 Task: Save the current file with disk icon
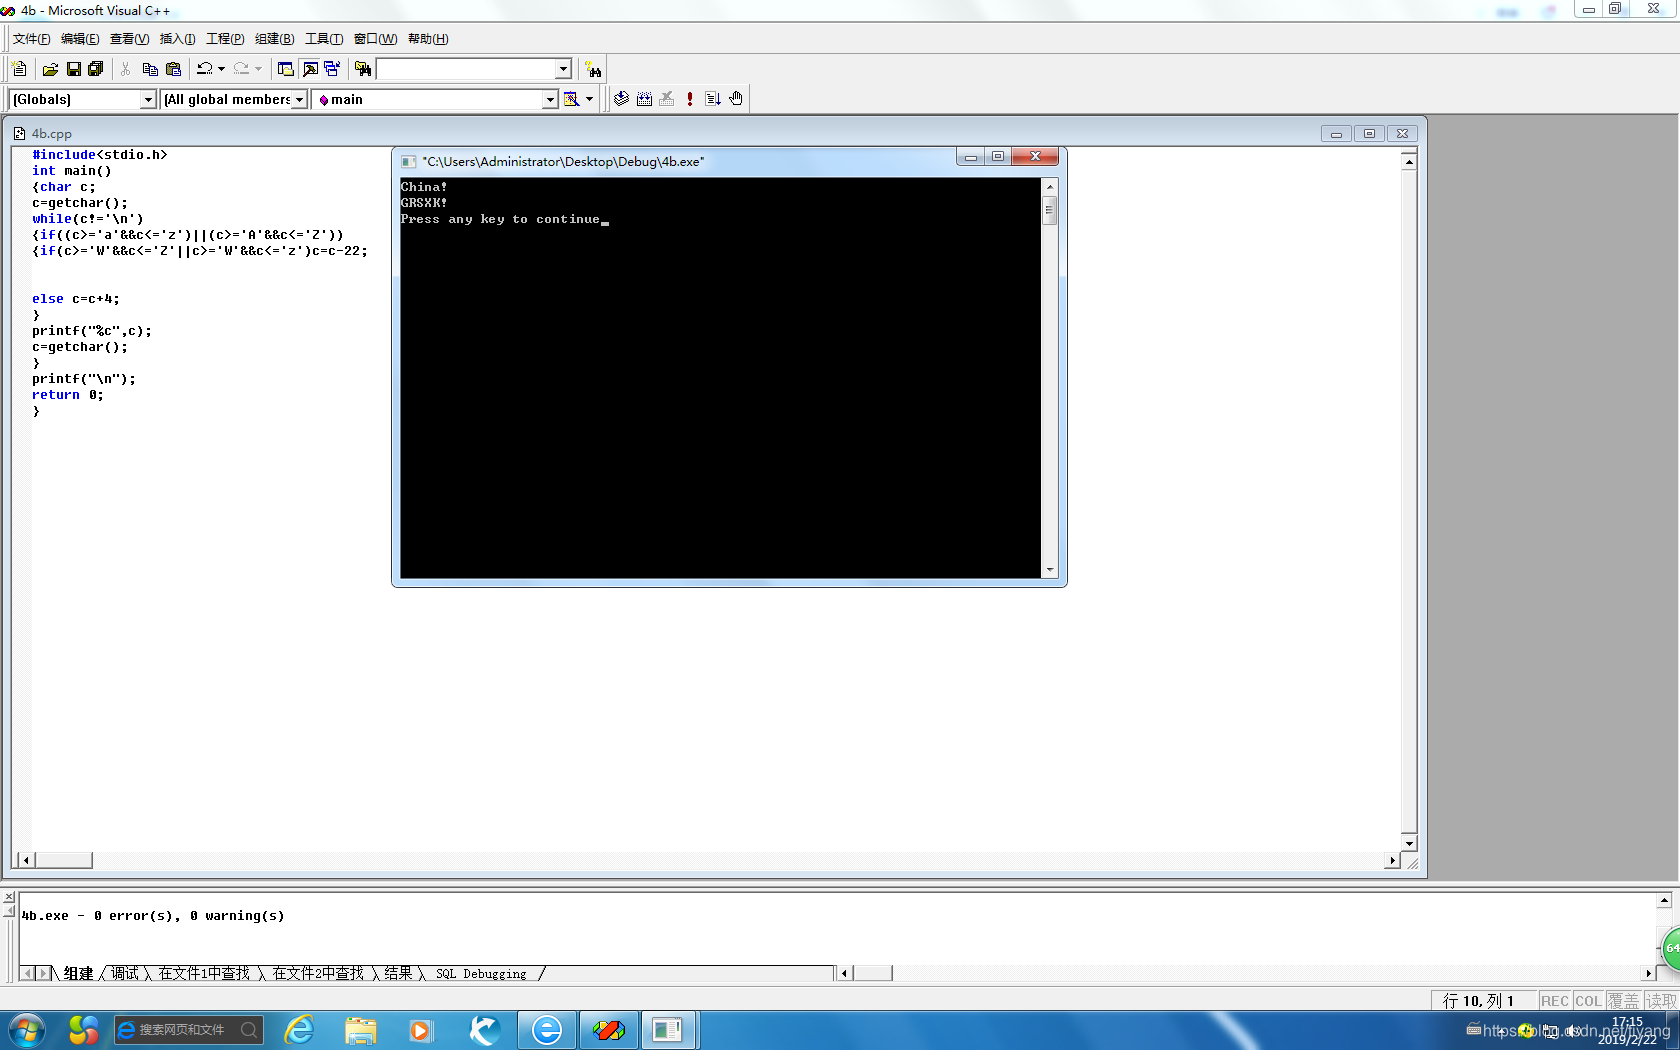pos(73,69)
